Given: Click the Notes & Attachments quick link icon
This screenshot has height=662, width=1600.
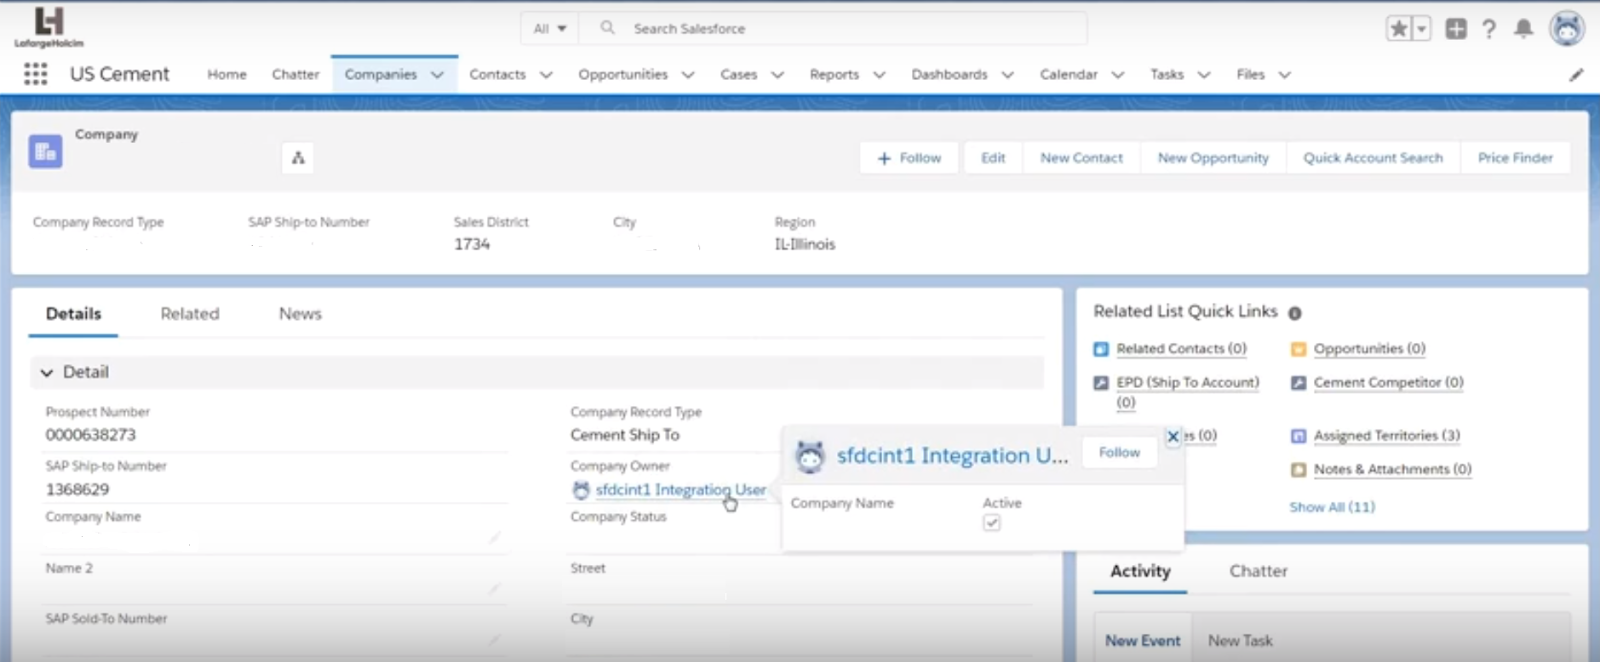Looking at the screenshot, I should tap(1298, 470).
